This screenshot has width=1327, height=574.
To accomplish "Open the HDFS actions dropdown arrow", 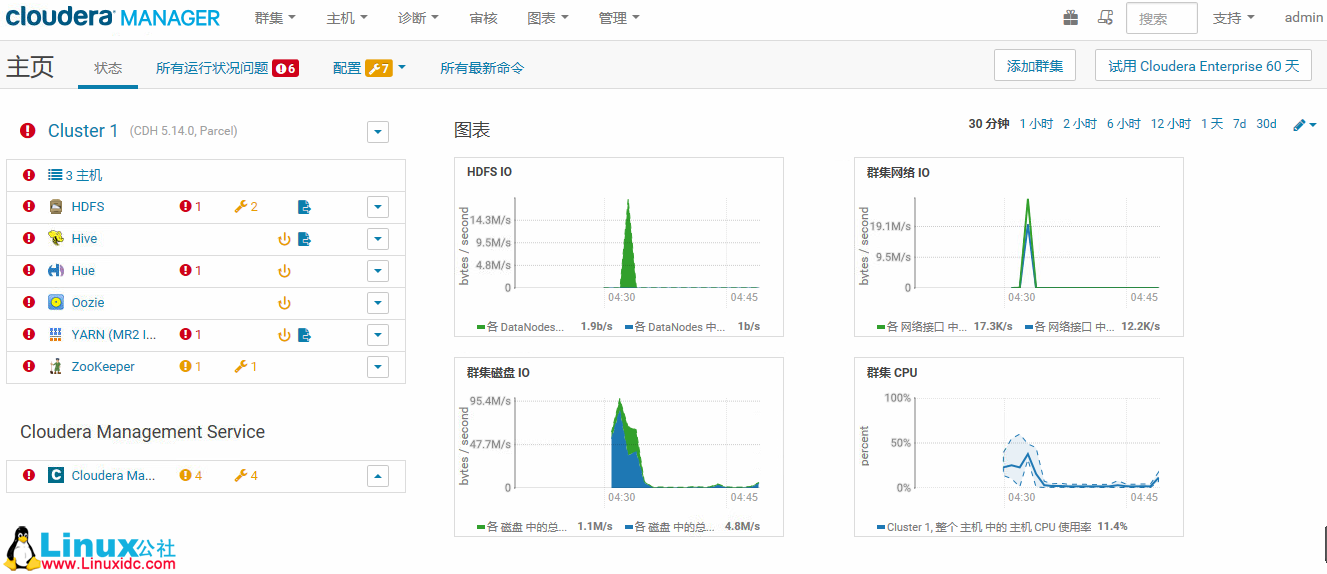I will click(x=378, y=207).
